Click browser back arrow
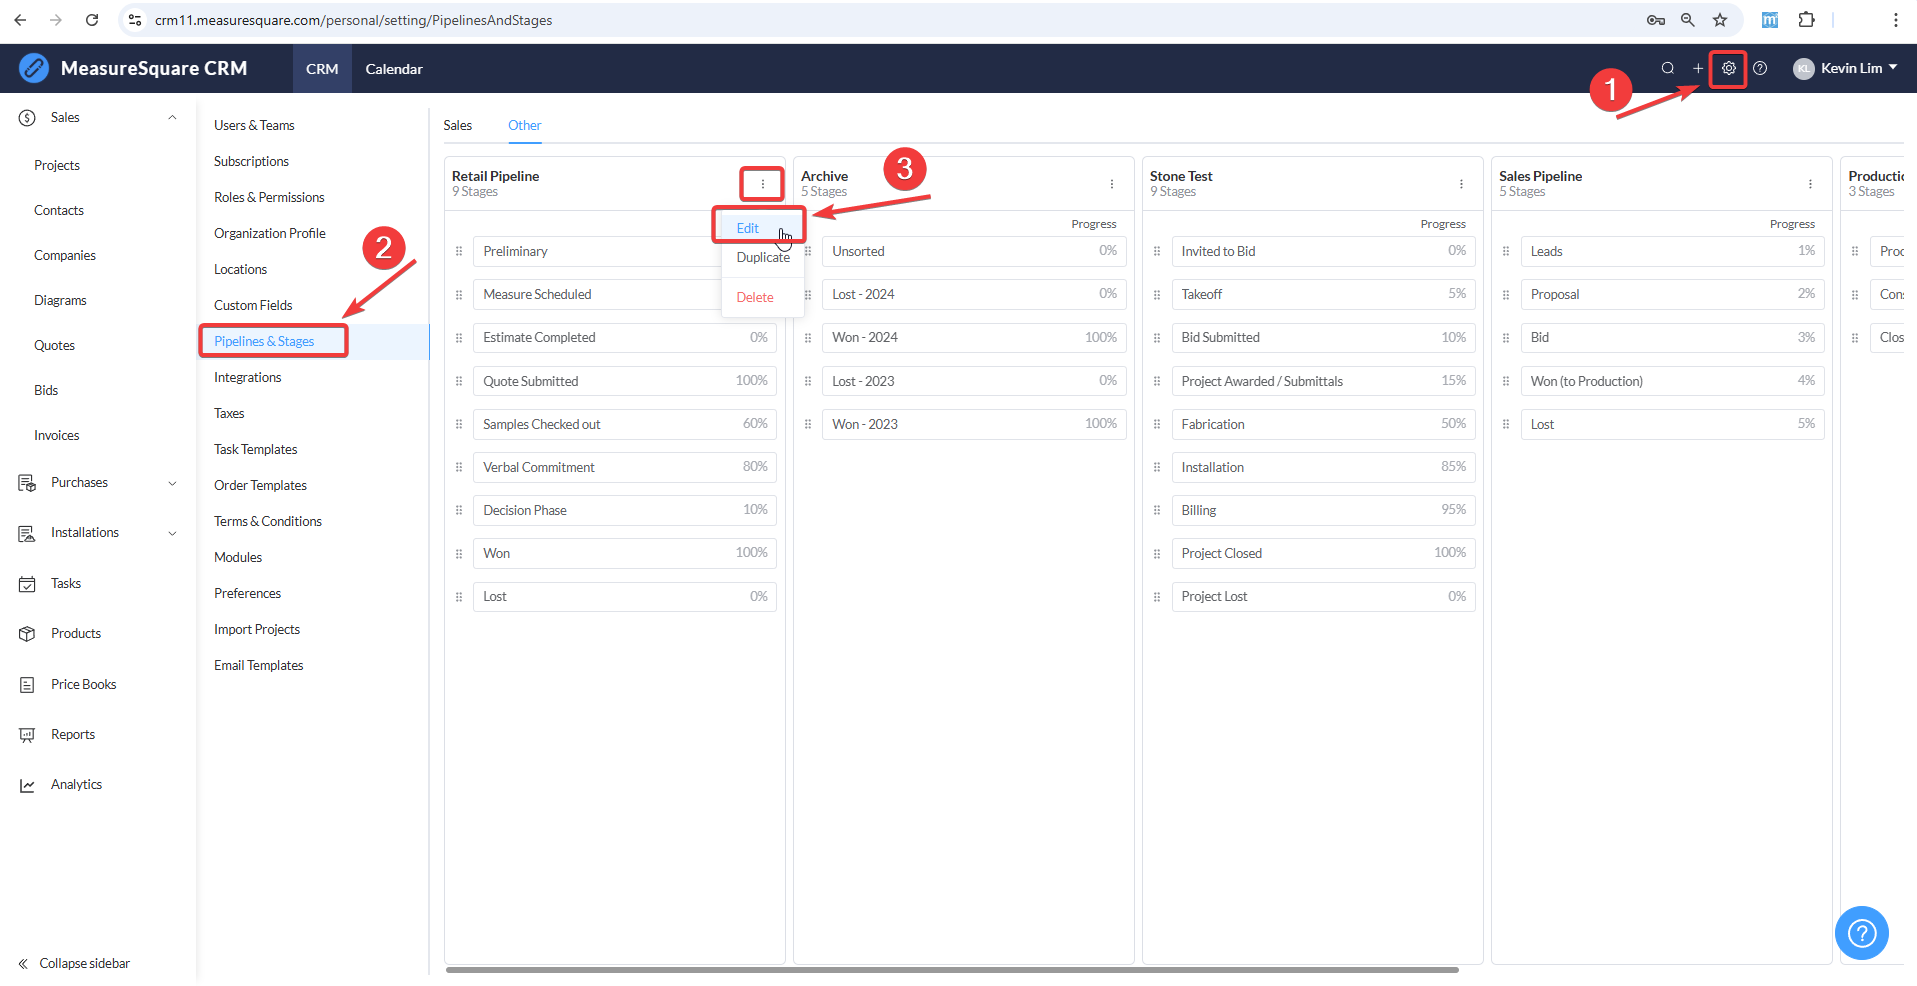This screenshot has width=1917, height=986. [x=20, y=20]
